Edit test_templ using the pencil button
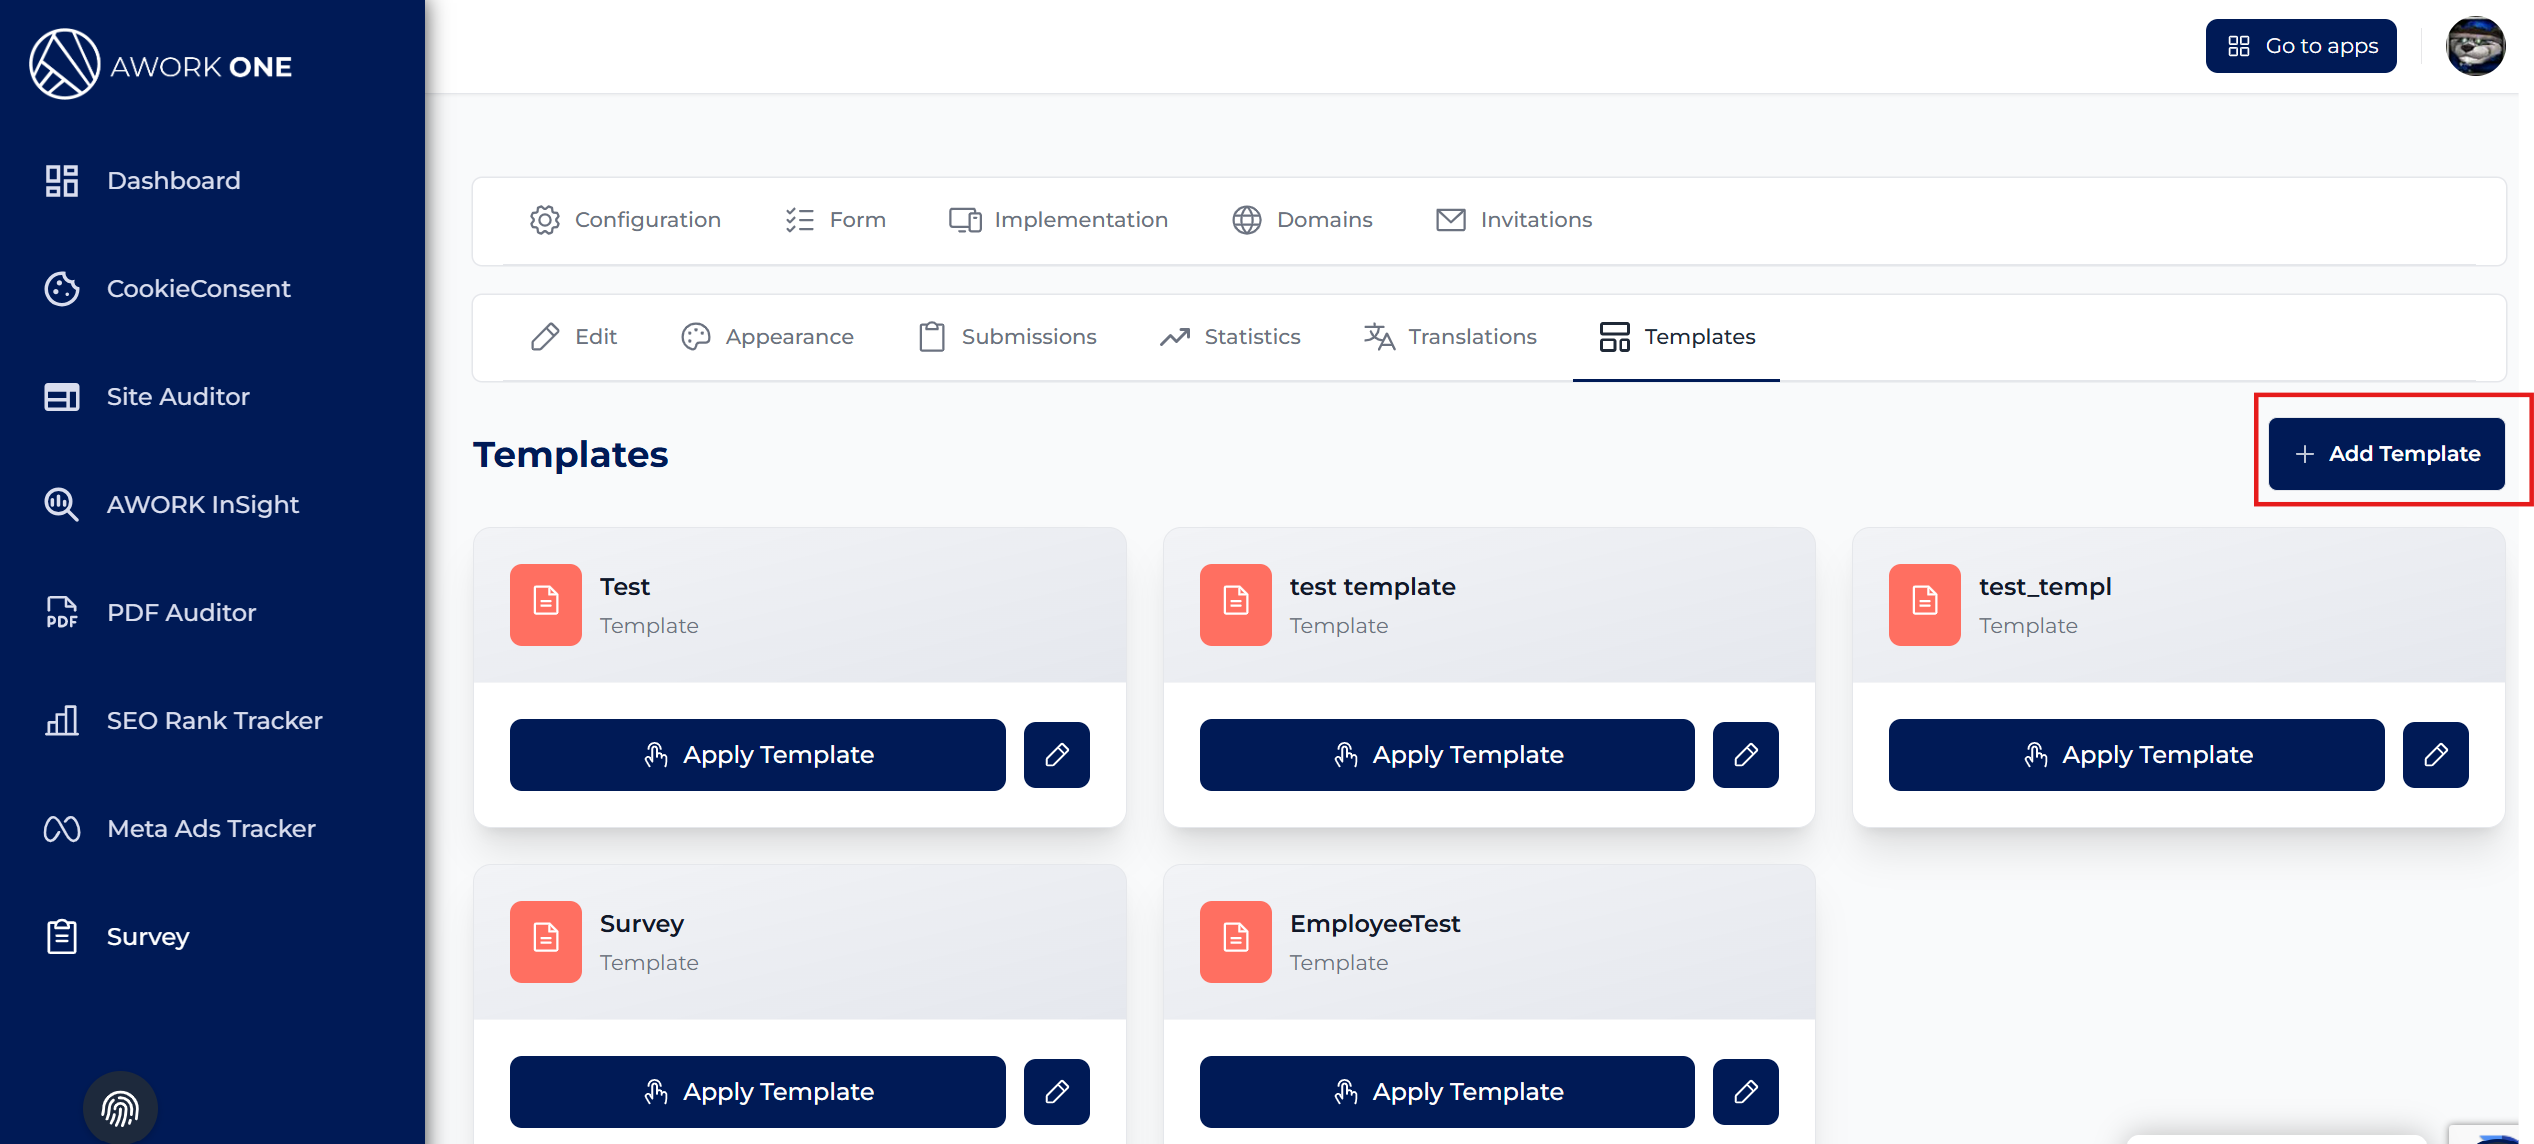 coord(2435,755)
